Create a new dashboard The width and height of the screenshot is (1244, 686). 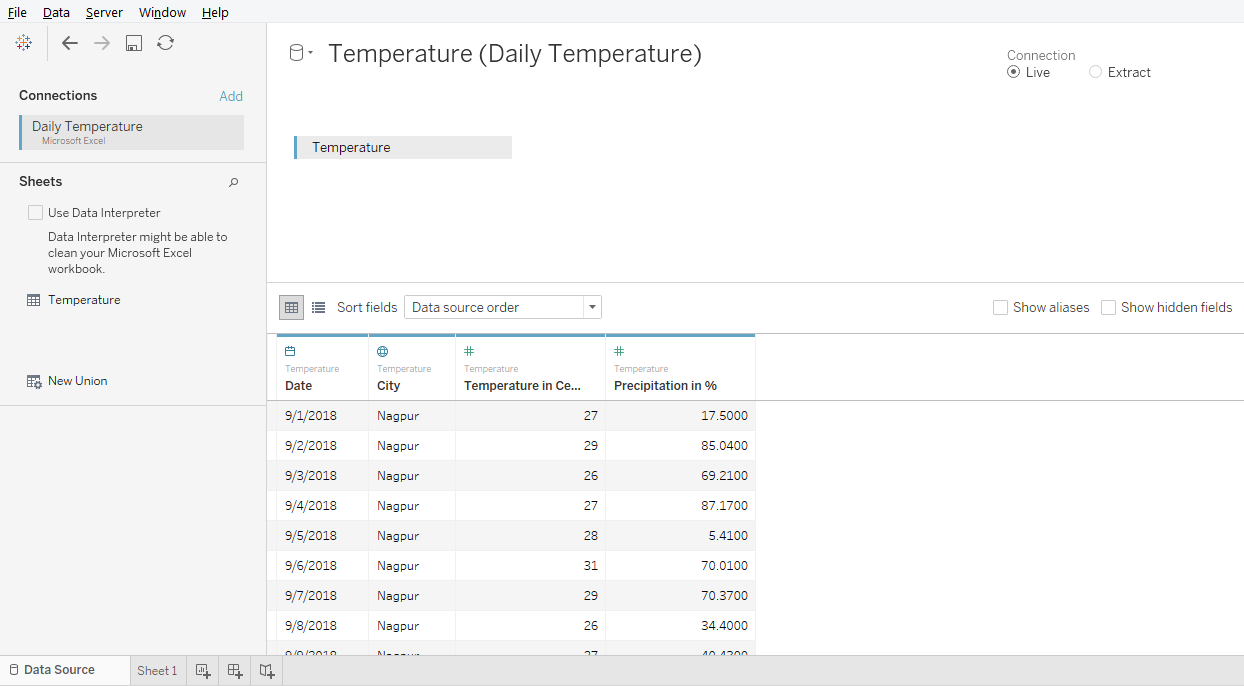(x=235, y=671)
